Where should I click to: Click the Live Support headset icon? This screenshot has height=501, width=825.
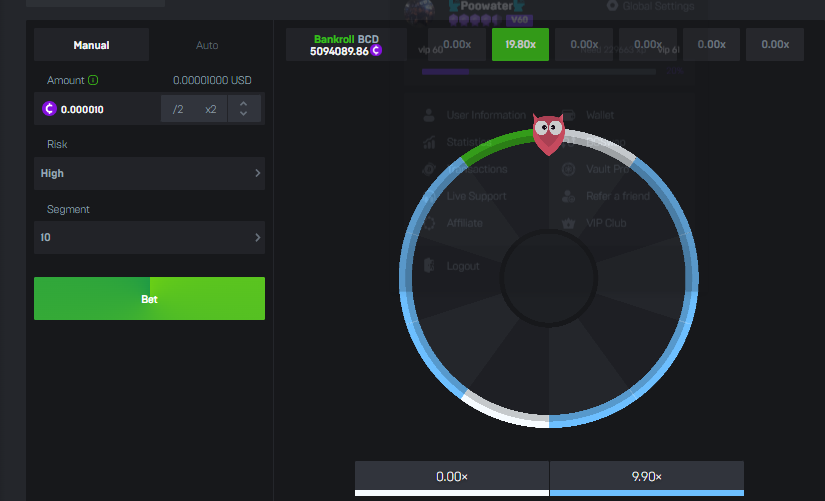click(x=429, y=196)
